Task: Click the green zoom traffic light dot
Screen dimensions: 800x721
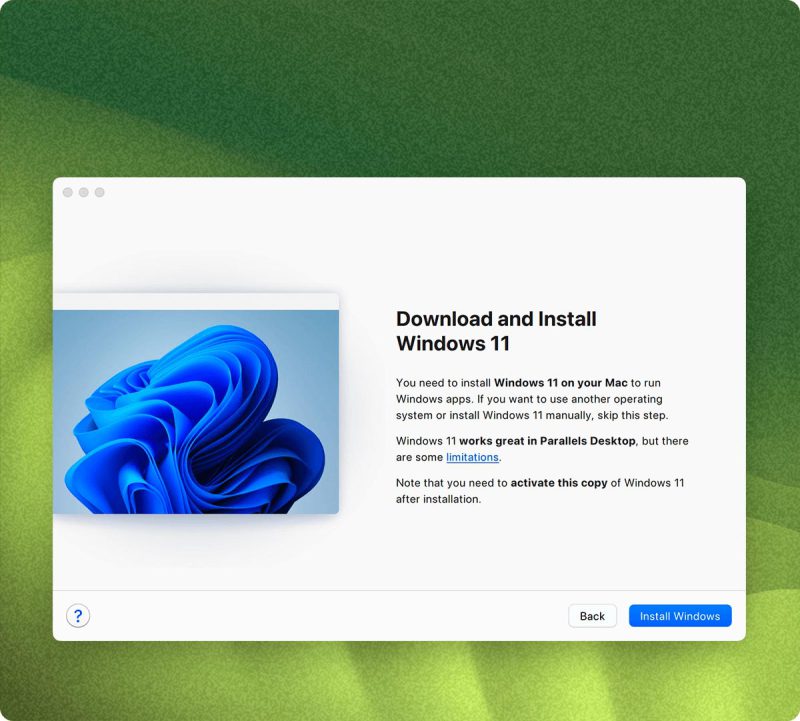Action: tap(99, 192)
